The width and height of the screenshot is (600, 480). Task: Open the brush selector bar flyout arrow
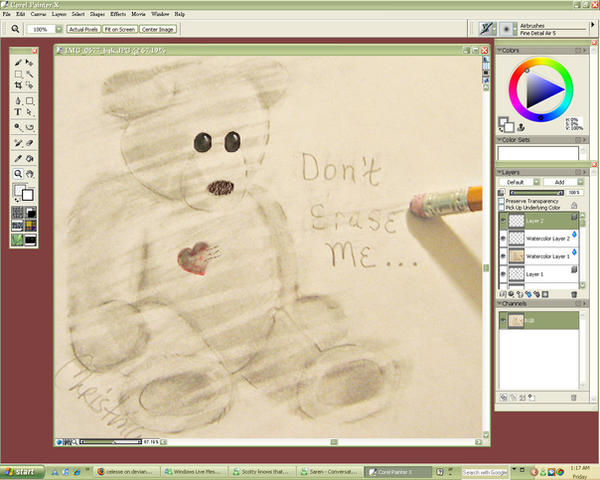593,24
